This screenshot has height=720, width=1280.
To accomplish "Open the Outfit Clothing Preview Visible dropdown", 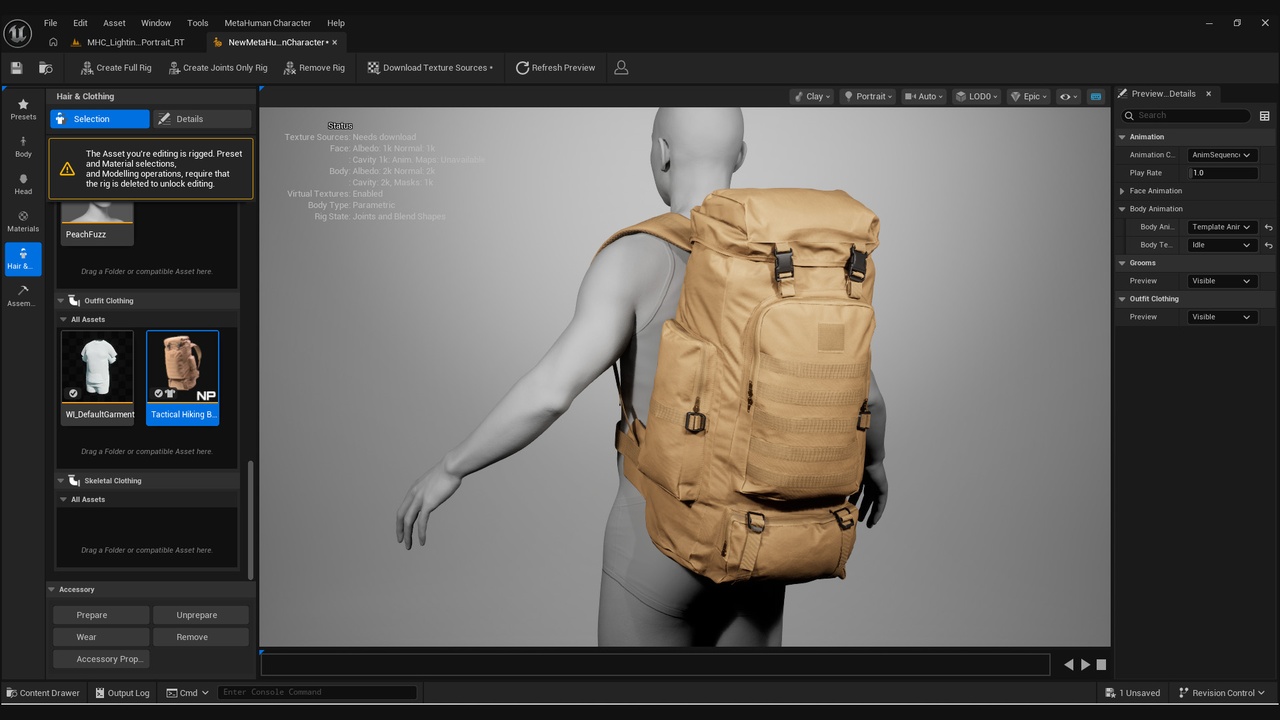I will pyautogui.click(x=1222, y=317).
